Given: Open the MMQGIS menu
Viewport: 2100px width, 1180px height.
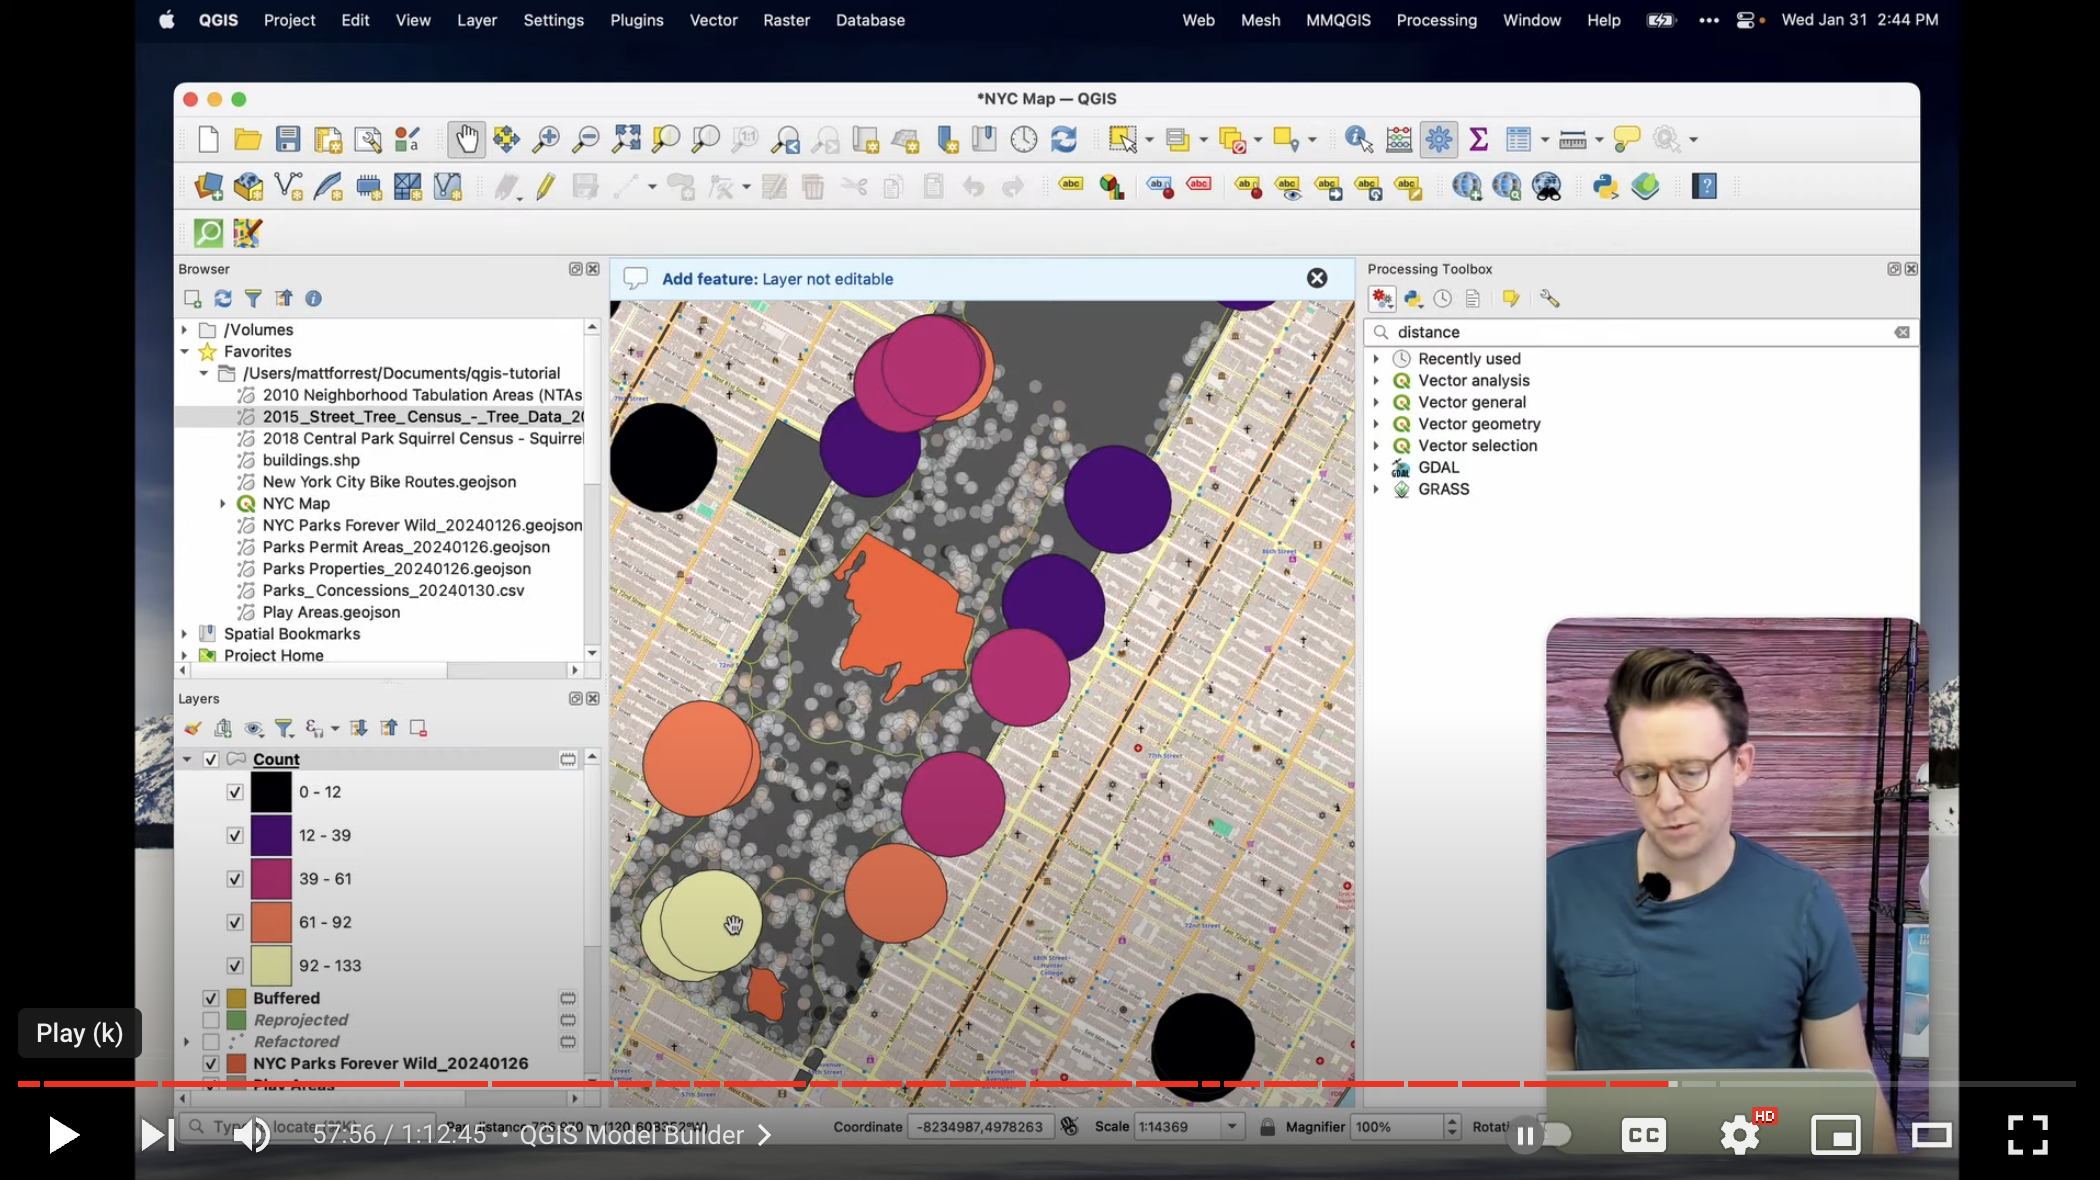Looking at the screenshot, I should [x=1338, y=20].
